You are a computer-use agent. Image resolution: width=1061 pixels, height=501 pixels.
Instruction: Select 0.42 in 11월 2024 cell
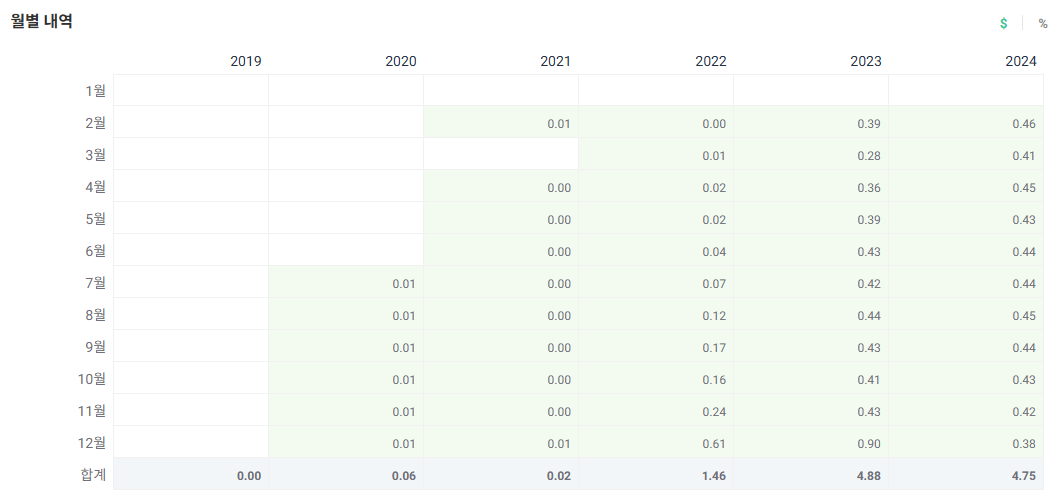(1024, 412)
